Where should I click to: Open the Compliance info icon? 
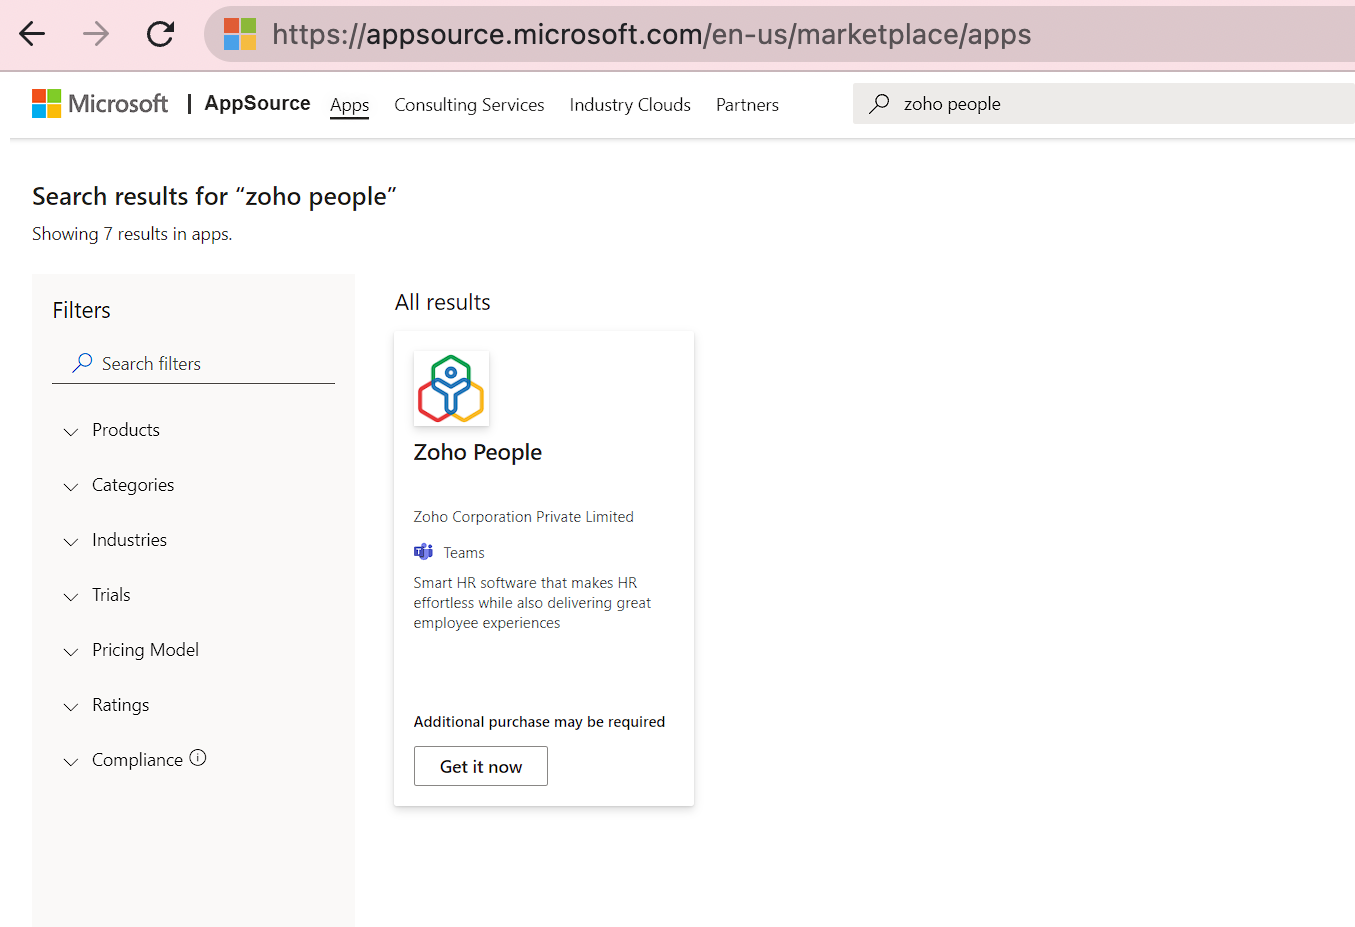tap(198, 758)
